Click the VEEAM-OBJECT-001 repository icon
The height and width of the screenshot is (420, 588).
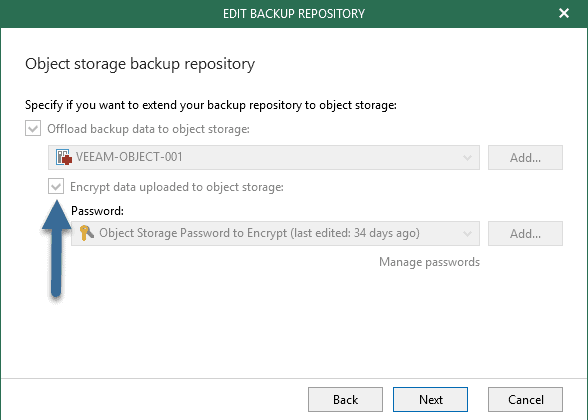(x=63, y=157)
